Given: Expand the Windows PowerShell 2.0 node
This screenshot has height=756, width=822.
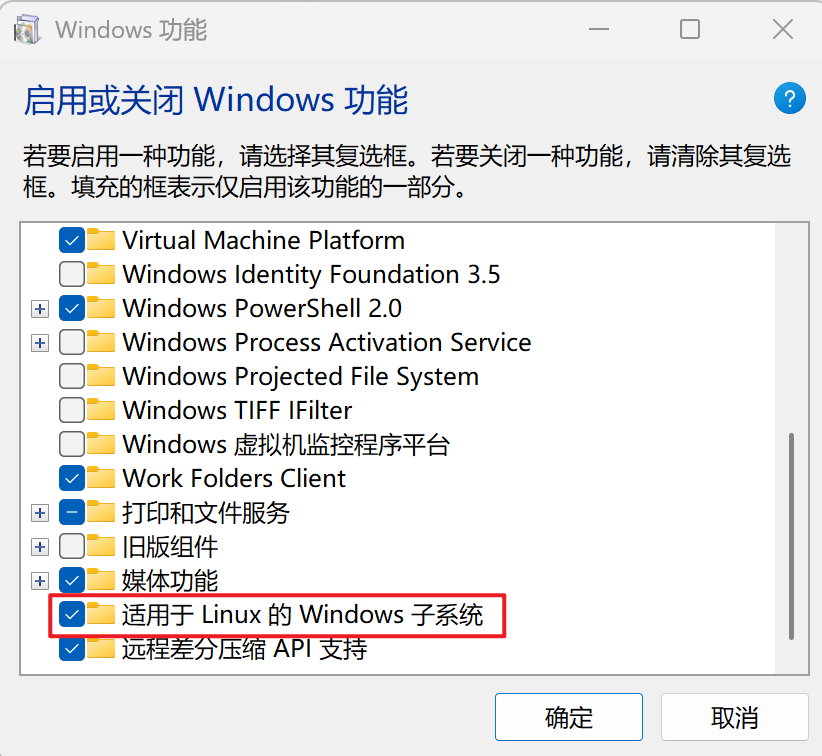Looking at the screenshot, I should (40, 309).
